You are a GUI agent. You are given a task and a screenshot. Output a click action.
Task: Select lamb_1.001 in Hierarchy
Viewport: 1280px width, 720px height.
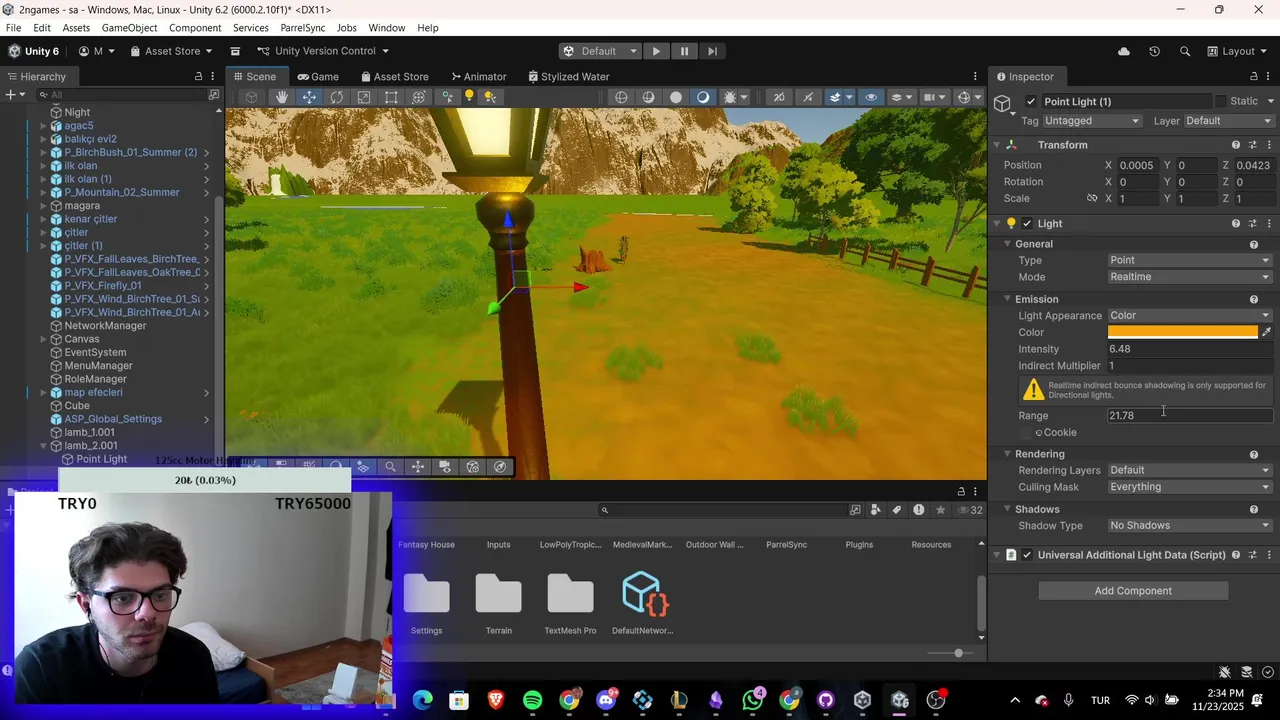89,433
